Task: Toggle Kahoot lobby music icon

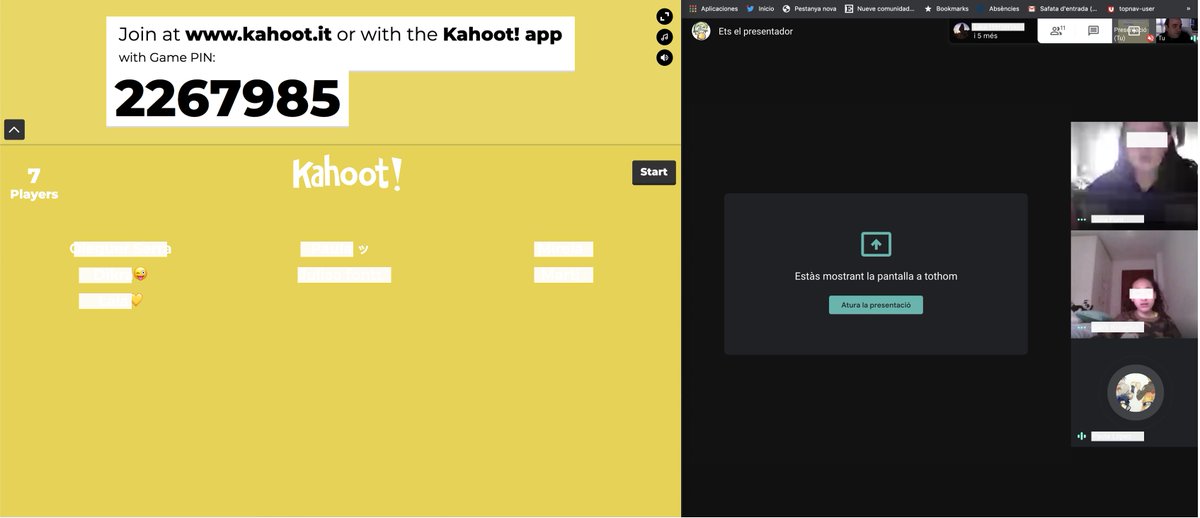Action: (664, 37)
